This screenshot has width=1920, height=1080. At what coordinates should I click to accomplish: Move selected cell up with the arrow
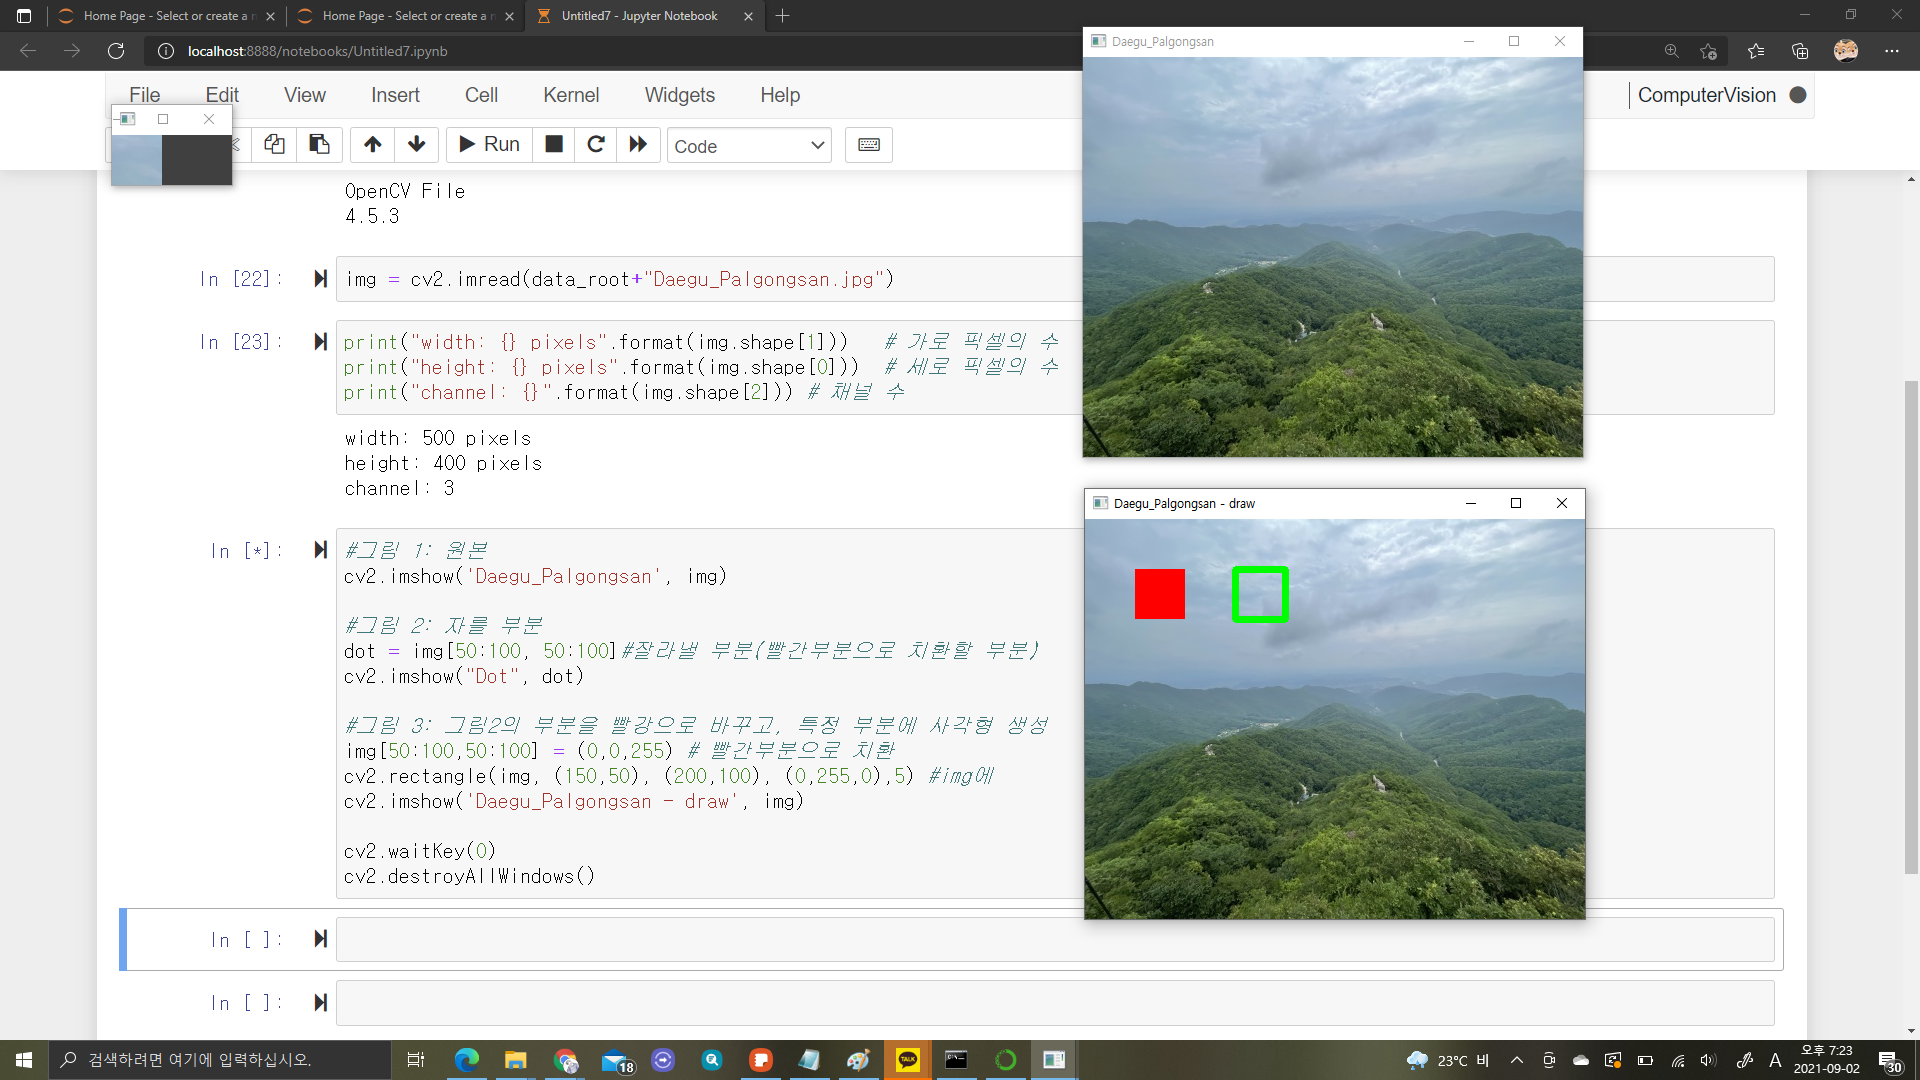(x=372, y=145)
